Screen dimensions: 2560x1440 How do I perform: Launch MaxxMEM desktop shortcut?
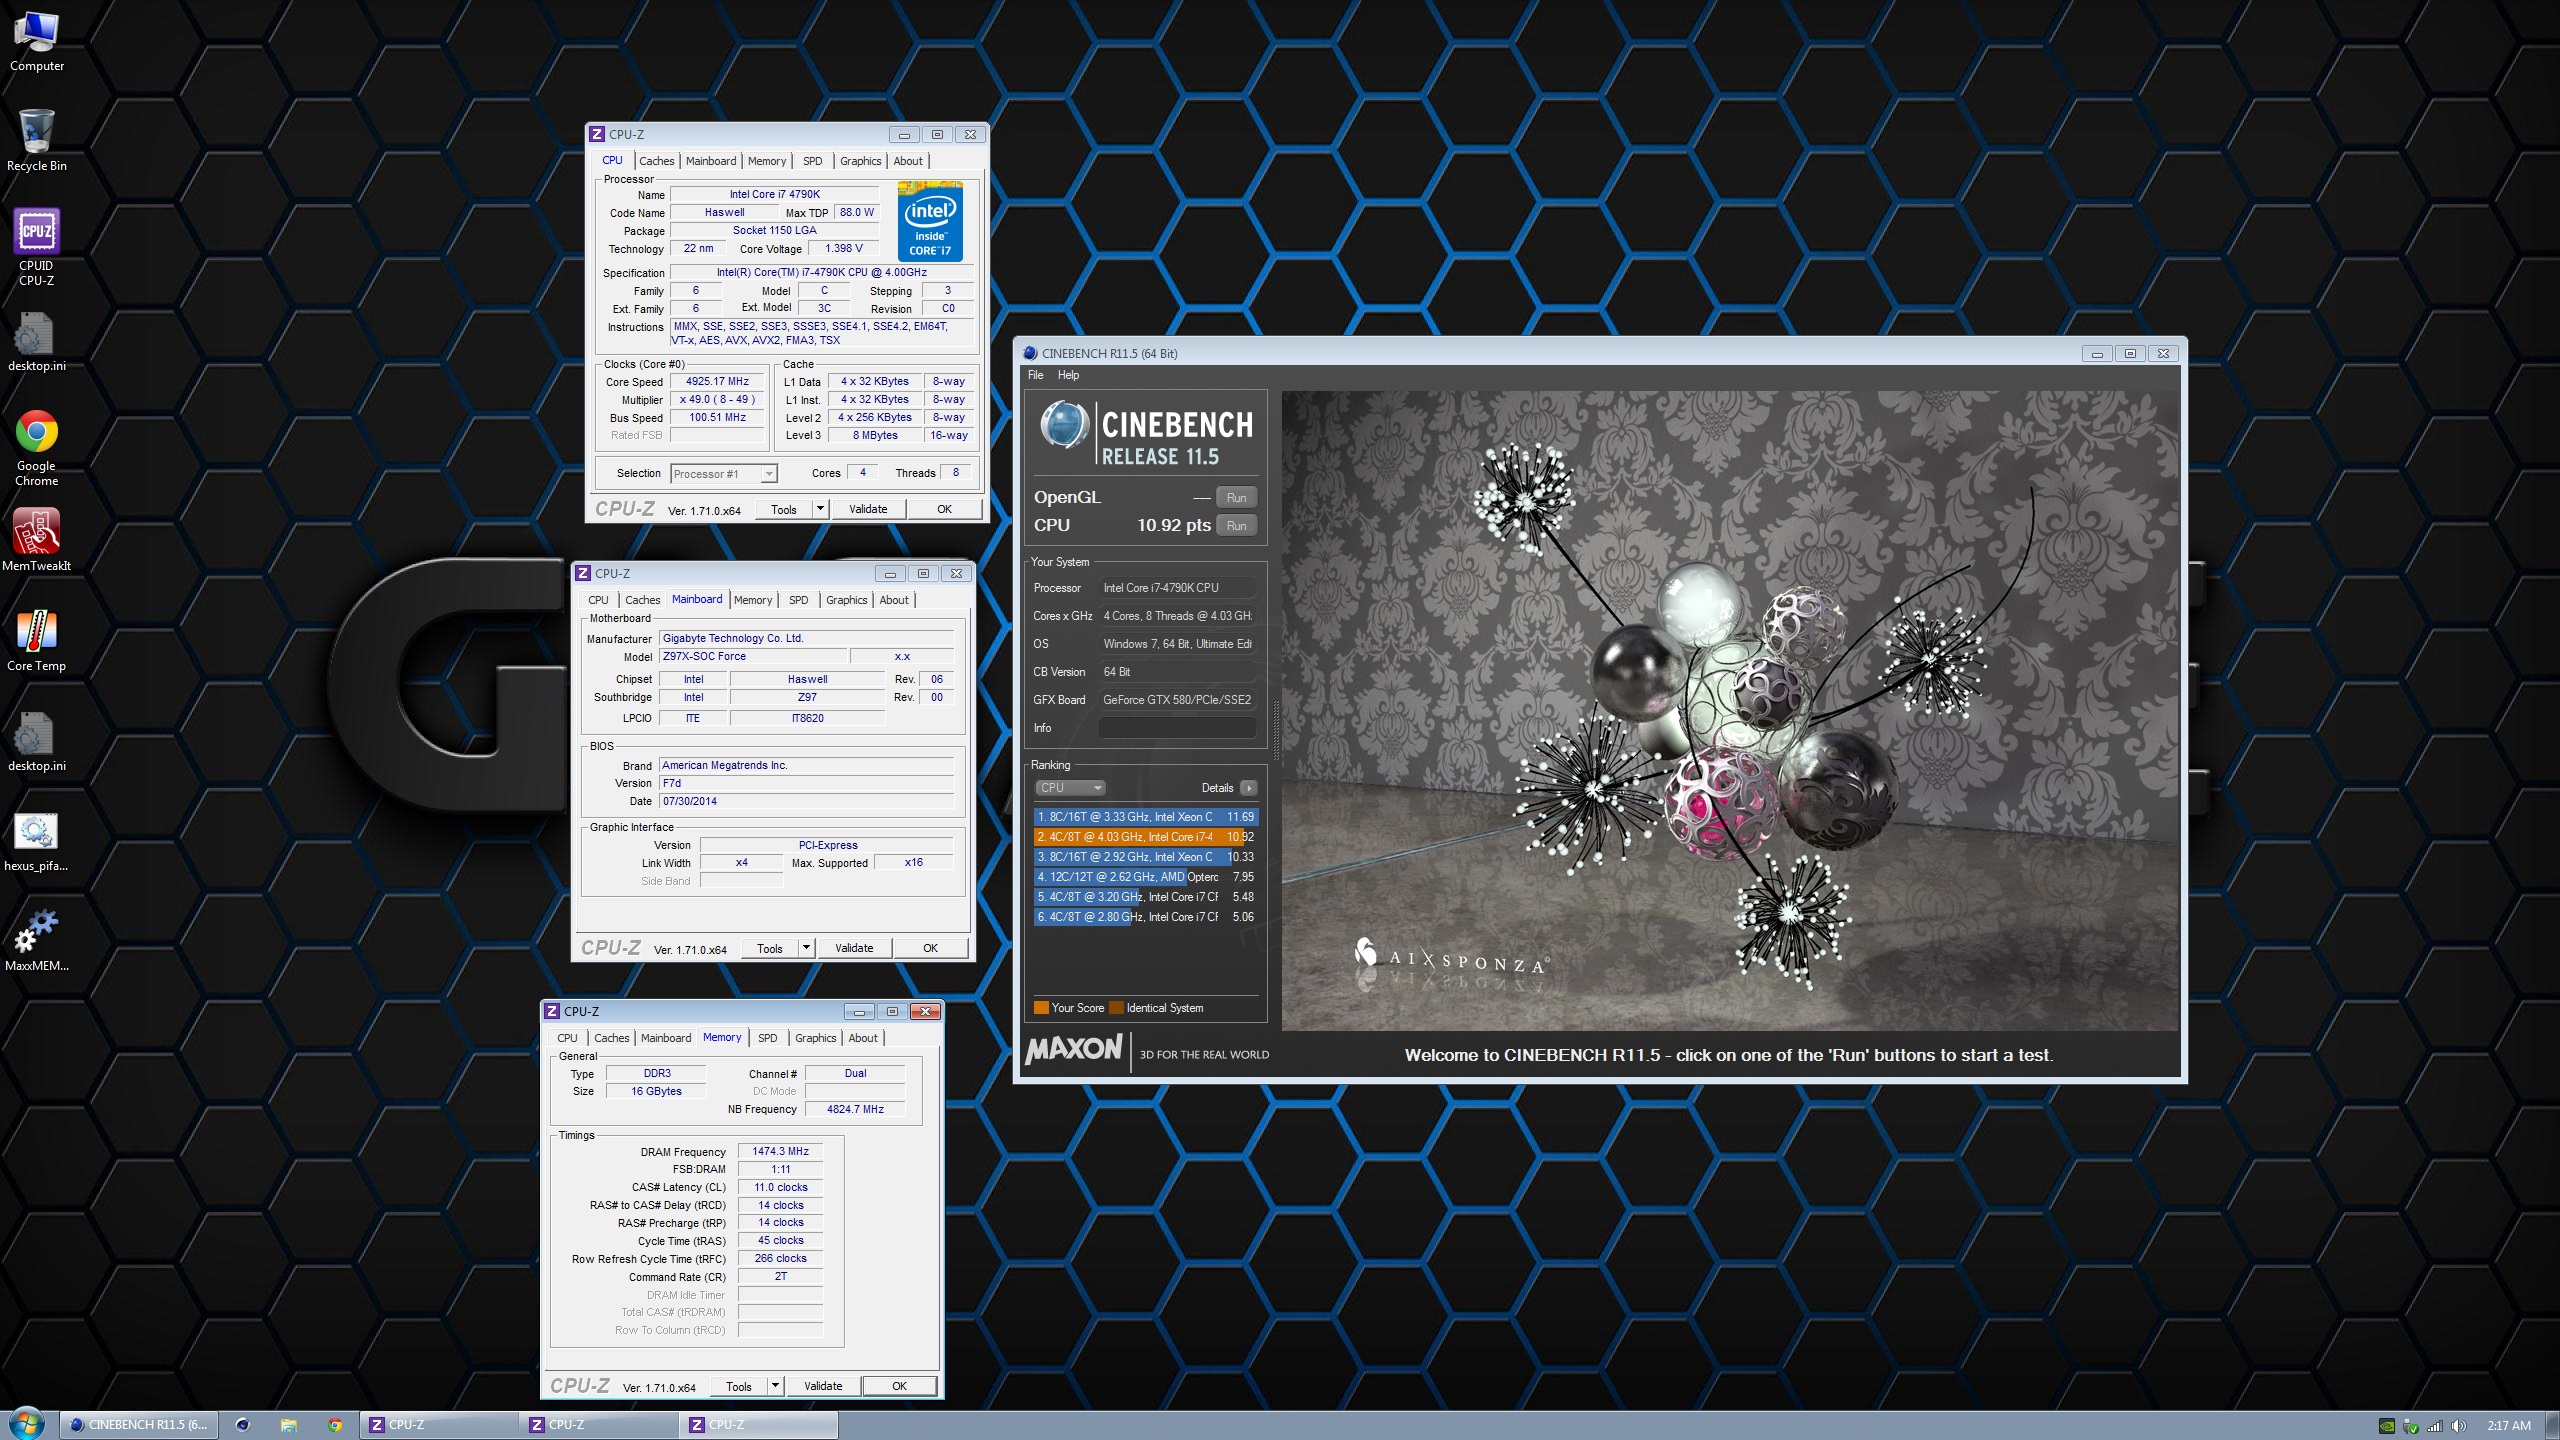pyautogui.click(x=37, y=940)
